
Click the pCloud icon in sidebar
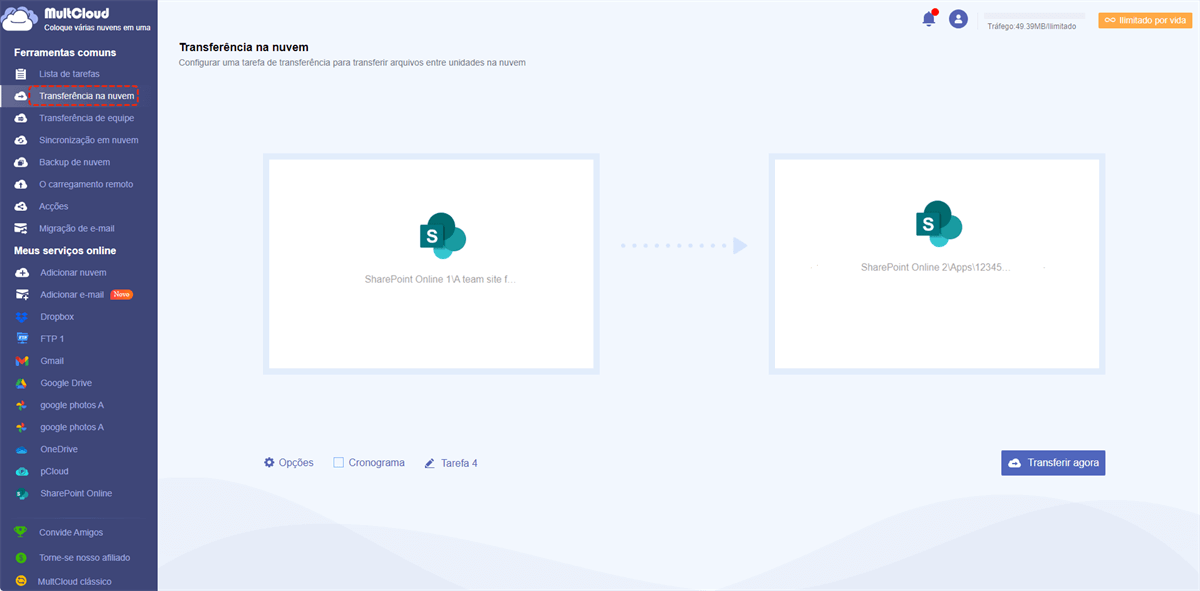[22, 471]
